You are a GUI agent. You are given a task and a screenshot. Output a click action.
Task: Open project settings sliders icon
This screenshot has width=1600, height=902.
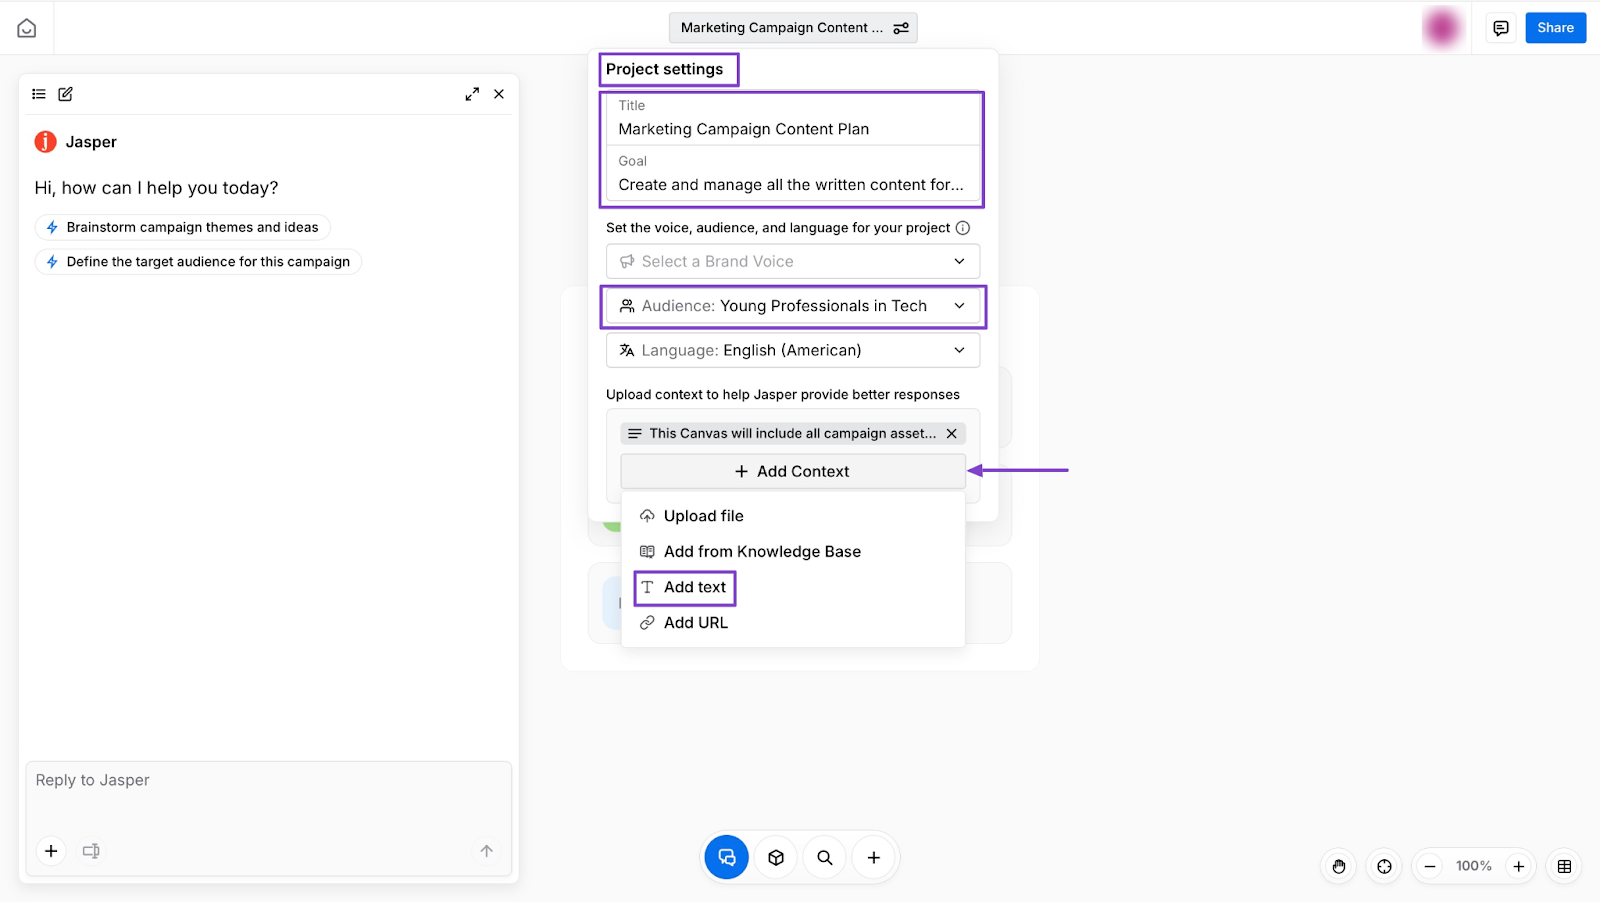pos(901,28)
